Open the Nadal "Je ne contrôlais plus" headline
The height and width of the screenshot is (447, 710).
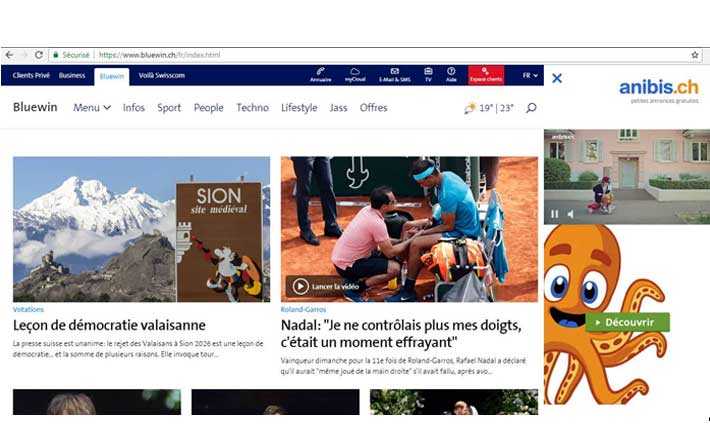pos(401,333)
